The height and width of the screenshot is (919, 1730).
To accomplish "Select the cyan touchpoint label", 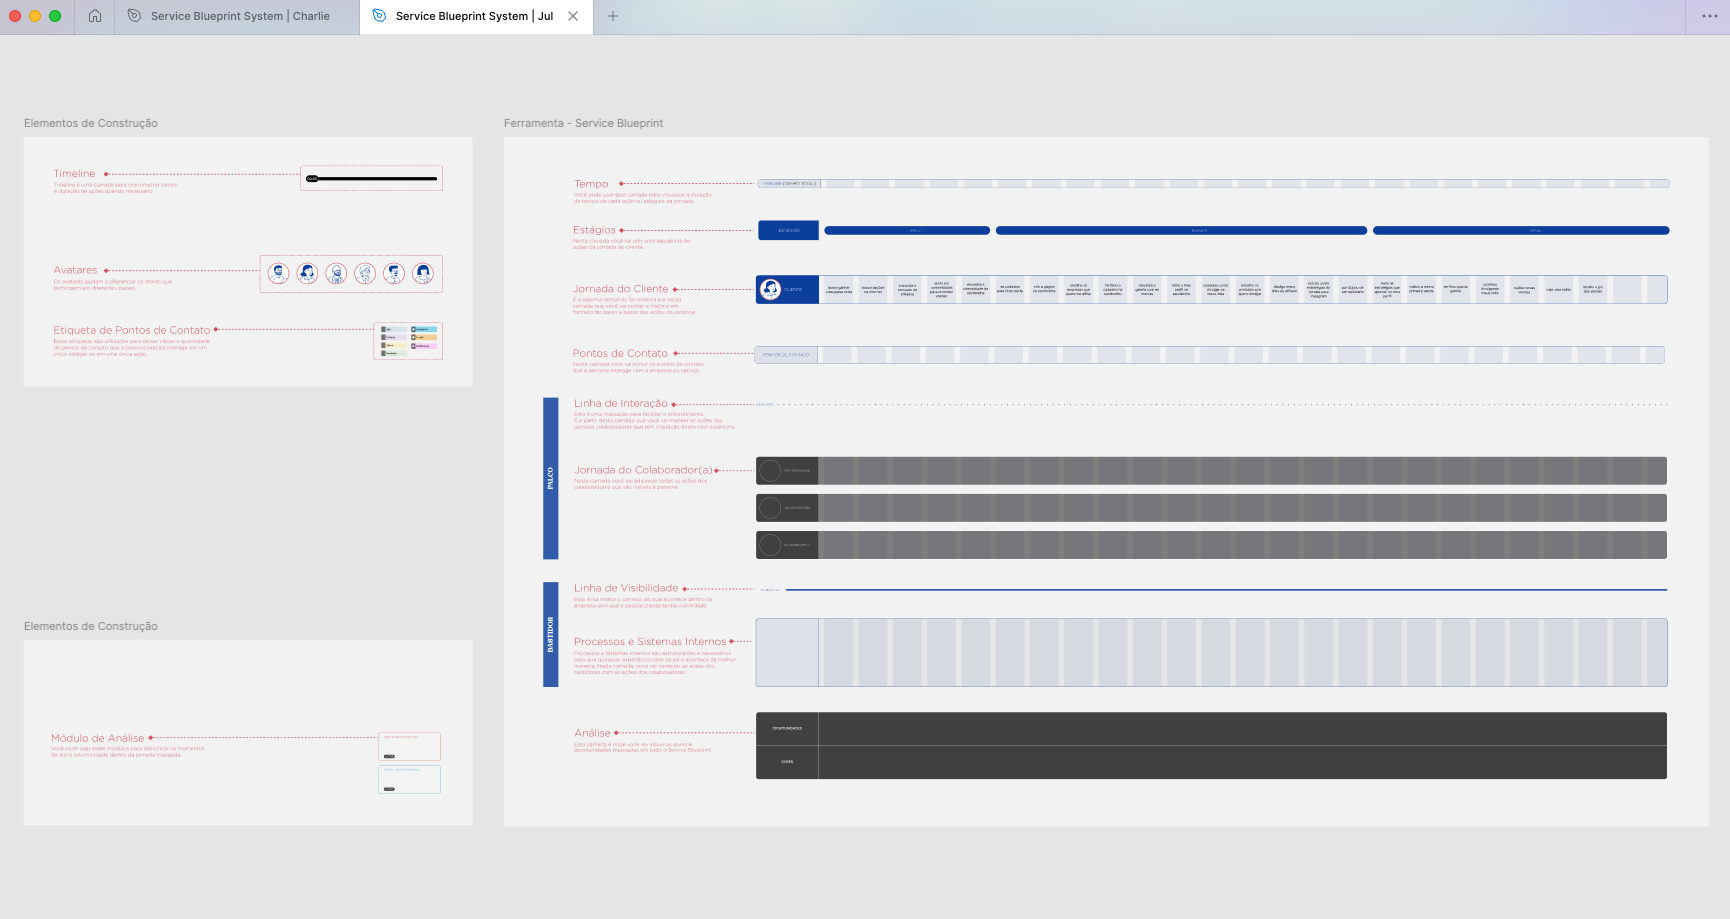I will click(x=424, y=329).
